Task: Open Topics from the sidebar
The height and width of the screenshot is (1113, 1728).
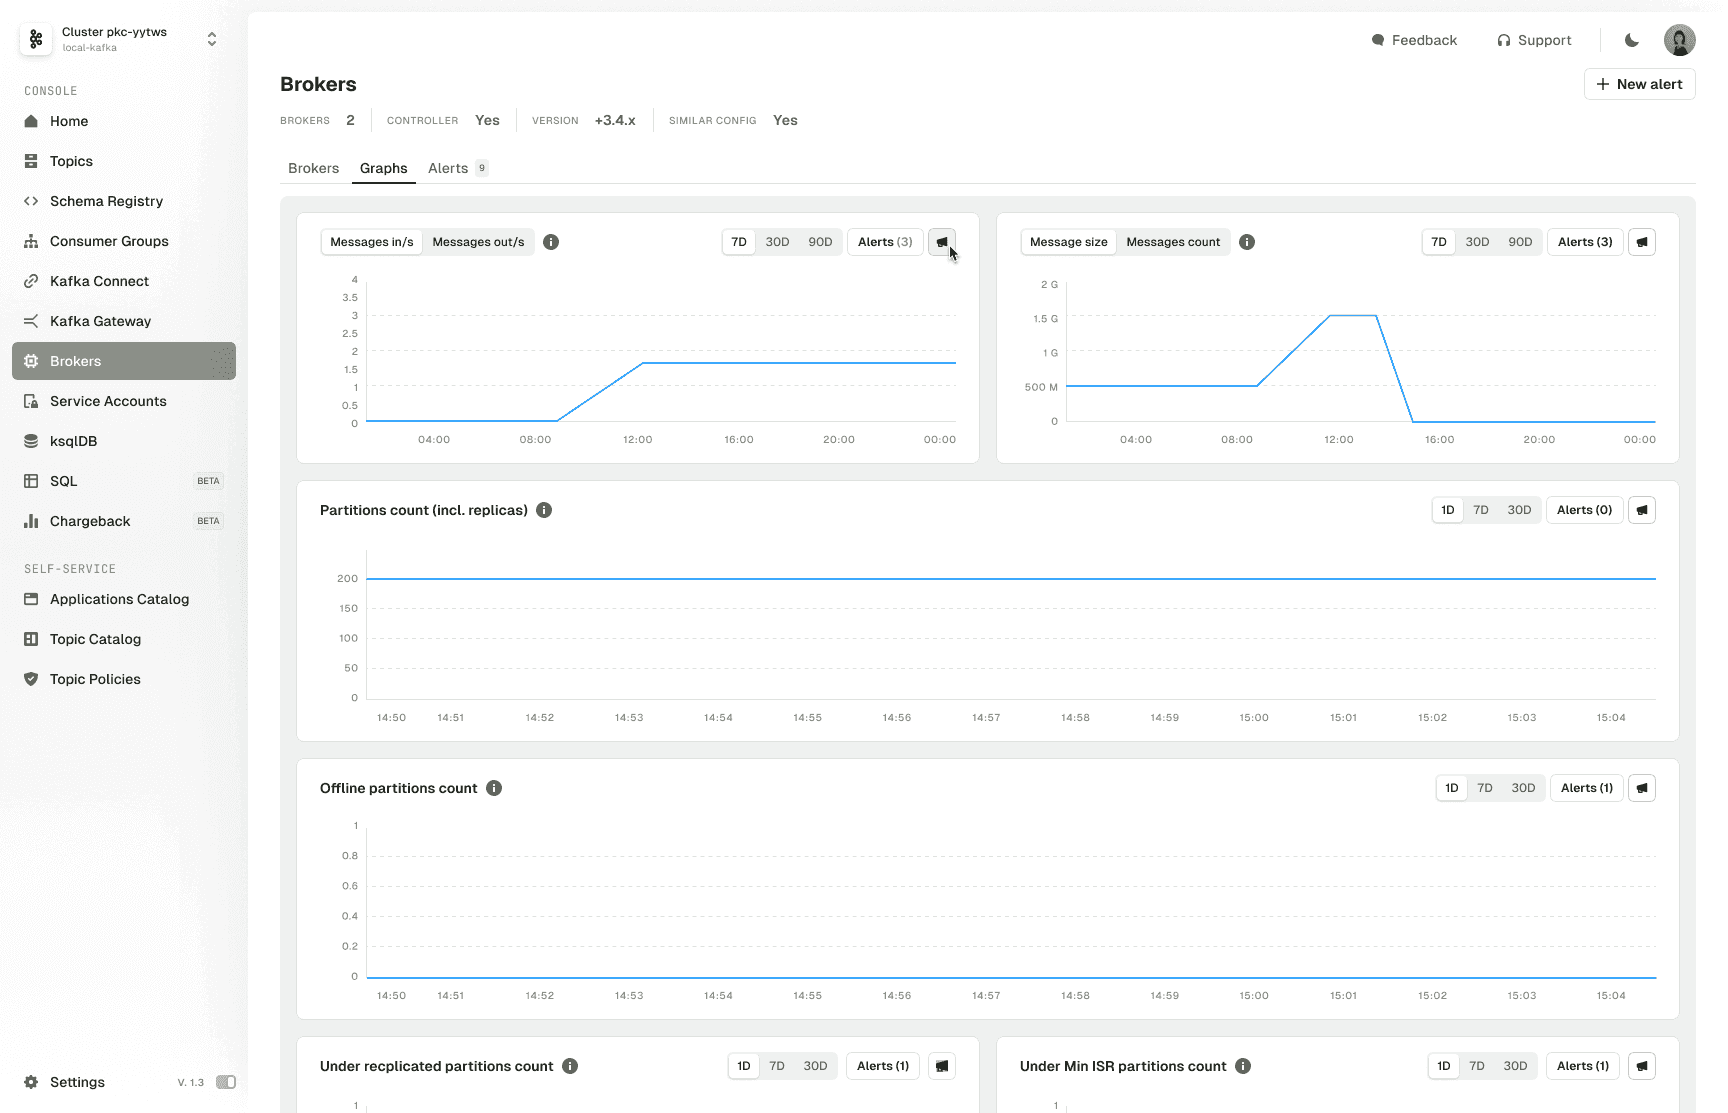Action: pyautogui.click(x=69, y=161)
